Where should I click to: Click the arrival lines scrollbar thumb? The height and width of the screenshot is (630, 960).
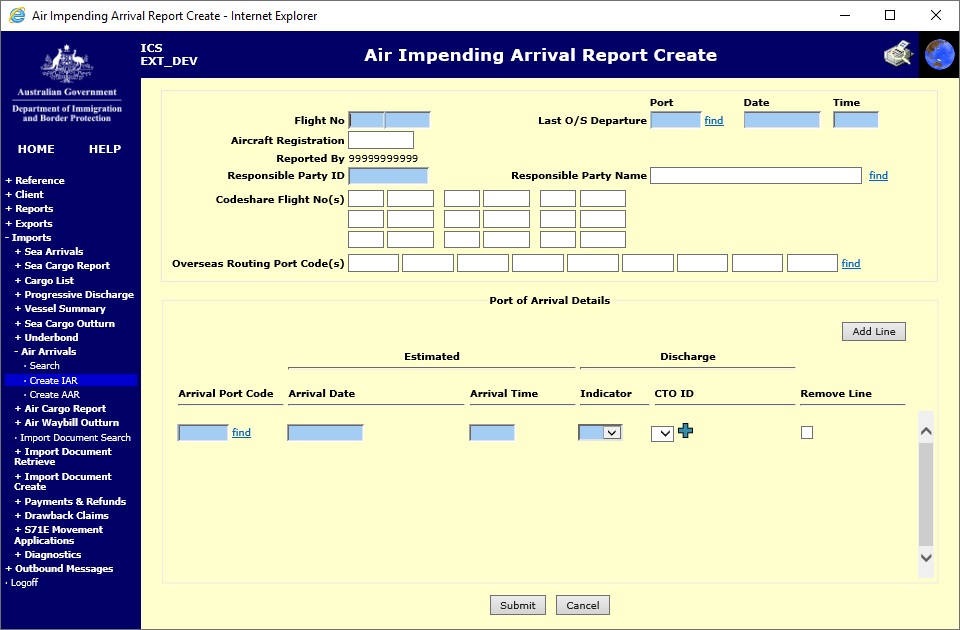pos(926,493)
